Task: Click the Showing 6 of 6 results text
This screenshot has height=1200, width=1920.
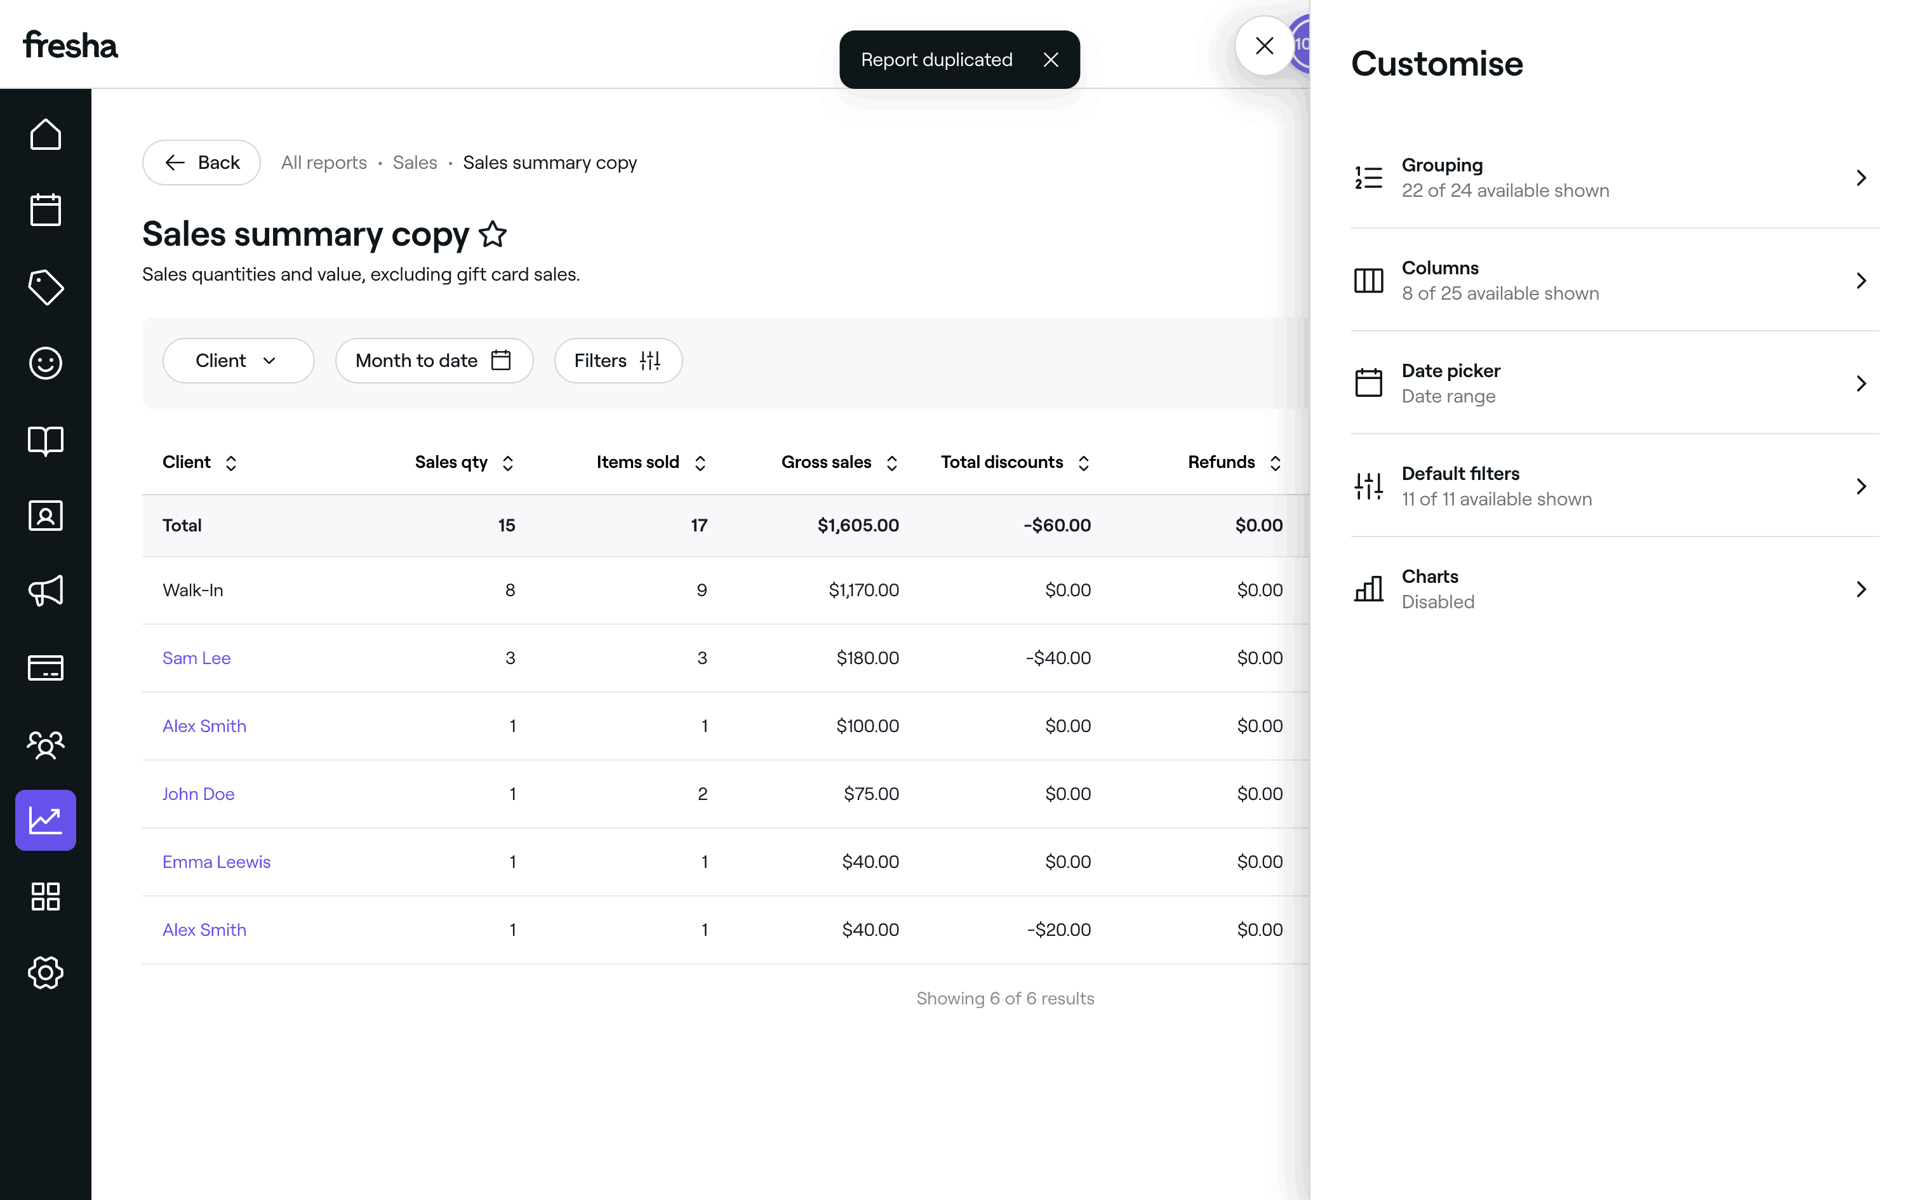Action: [1005, 998]
